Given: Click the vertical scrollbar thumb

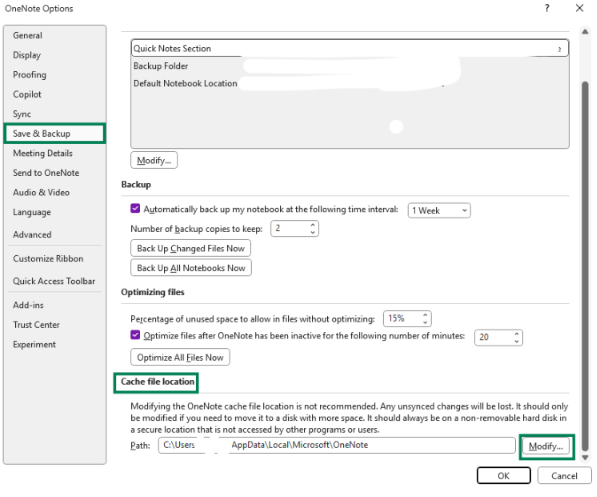Looking at the screenshot, I should pyautogui.click(x=585, y=267).
